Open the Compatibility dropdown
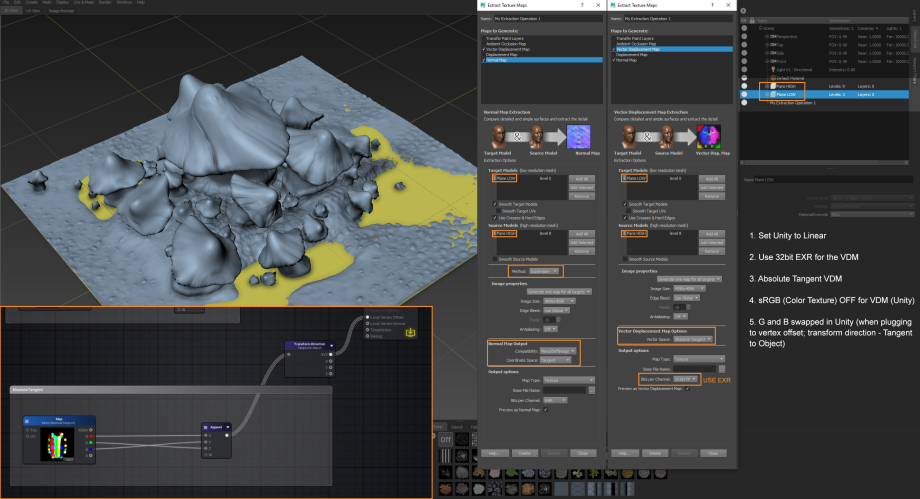The image size is (920, 499). [x=557, y=351]
